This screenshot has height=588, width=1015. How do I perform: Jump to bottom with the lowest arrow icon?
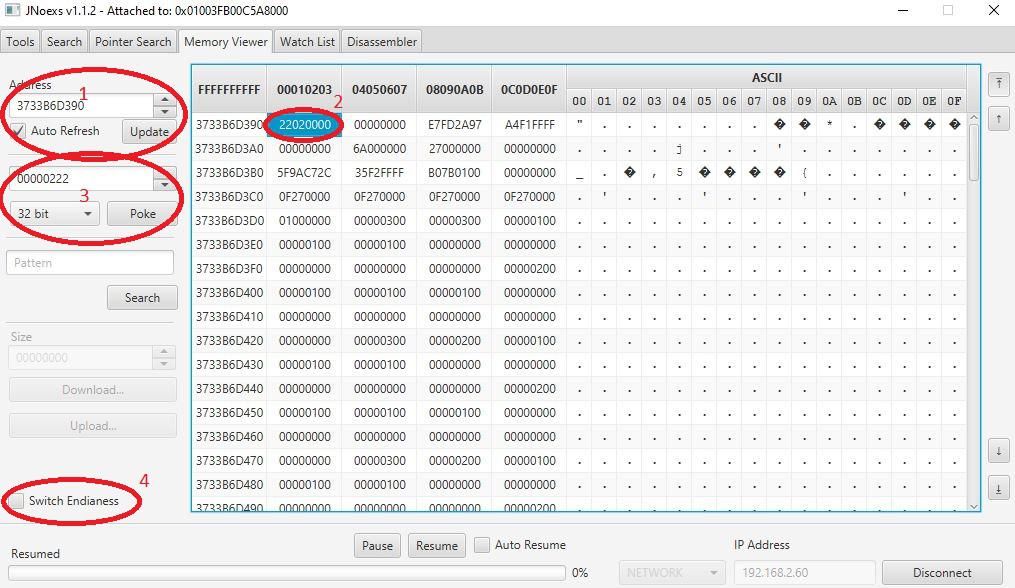pyautogui.click(x=997, y=487)
